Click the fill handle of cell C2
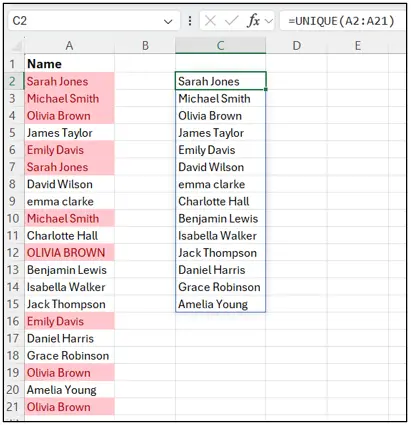411x425 pixels. [266, 89]
